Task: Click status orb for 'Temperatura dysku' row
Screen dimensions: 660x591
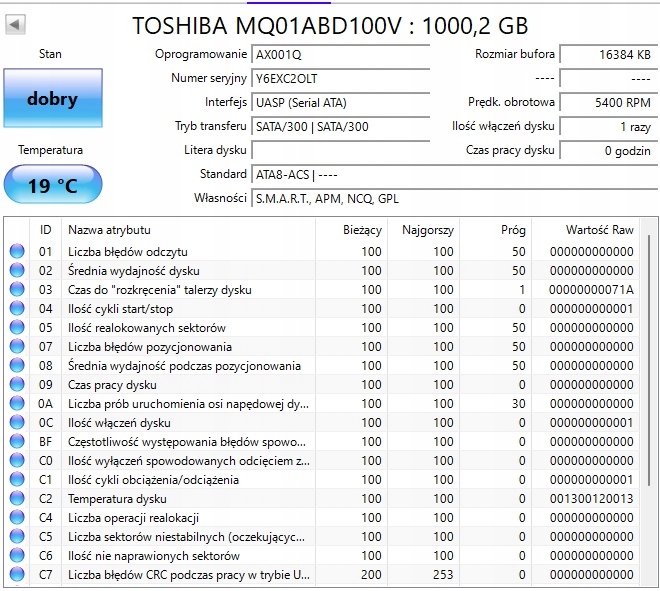Action: (x=17, y=499)
